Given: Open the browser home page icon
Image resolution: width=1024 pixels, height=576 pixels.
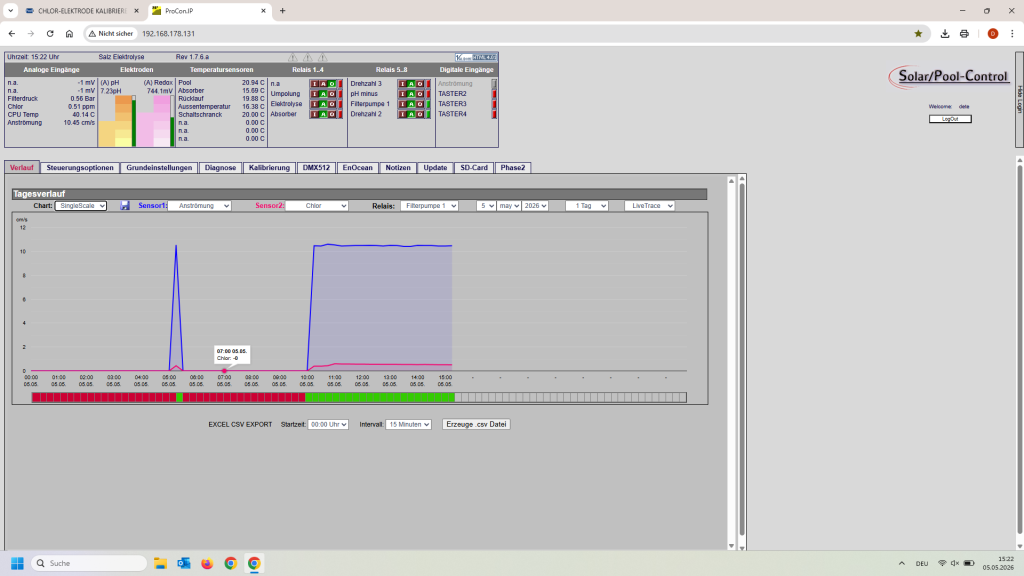Looking at the screenshot, I should click(x=69, y=33).
